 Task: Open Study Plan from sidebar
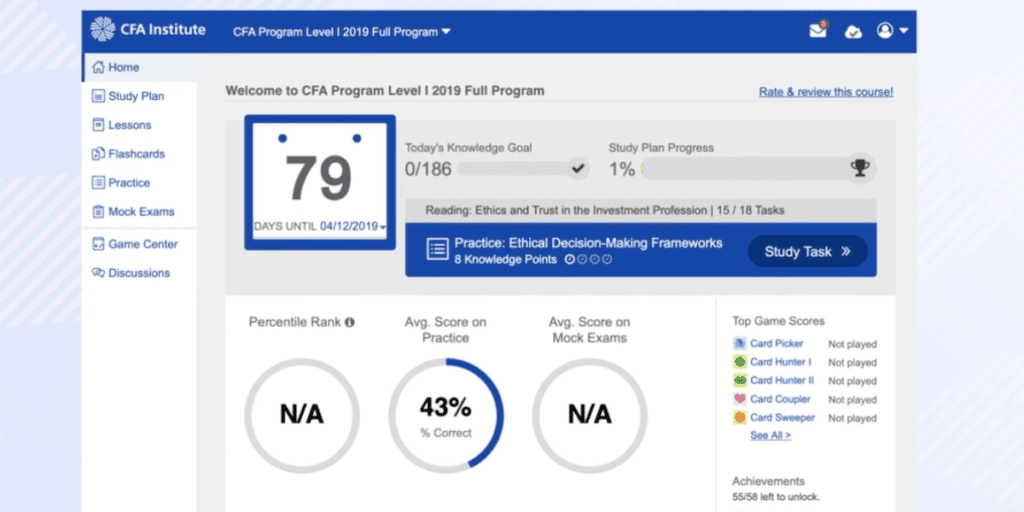138,96
